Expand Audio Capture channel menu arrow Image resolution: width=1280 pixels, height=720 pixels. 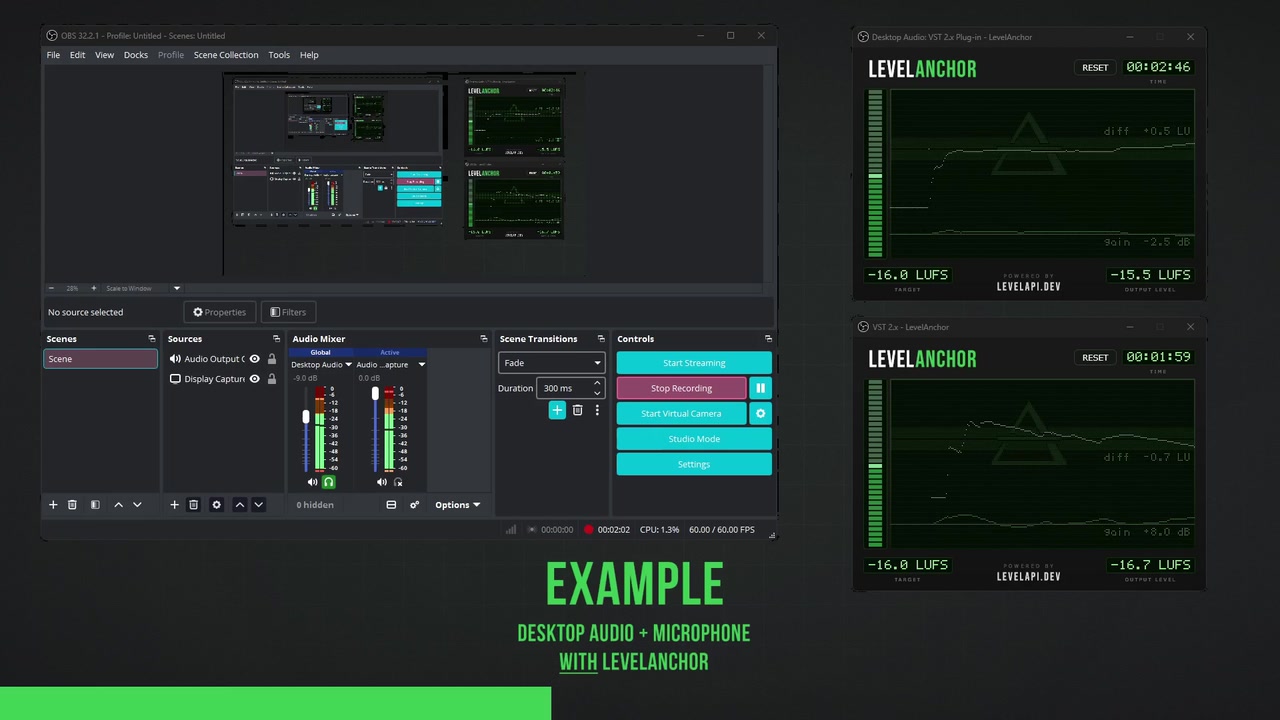point(421,365)
